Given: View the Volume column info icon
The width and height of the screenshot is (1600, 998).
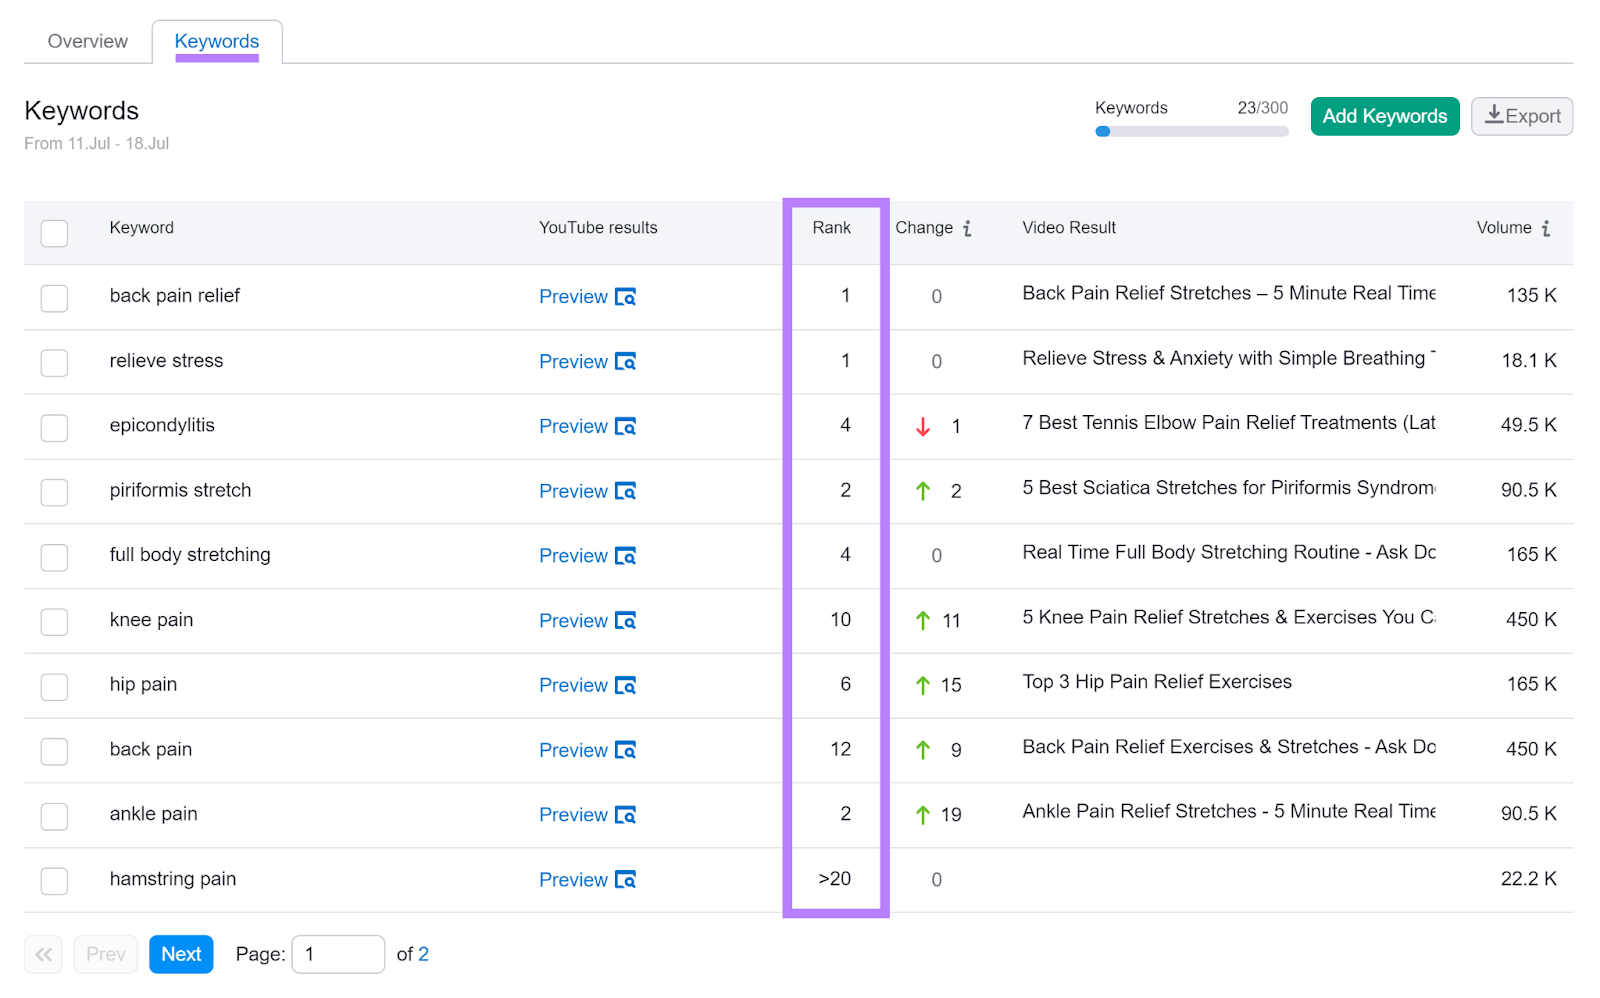Looking at the screenshot, I should pyautogui.click(x=1547, y=228).
